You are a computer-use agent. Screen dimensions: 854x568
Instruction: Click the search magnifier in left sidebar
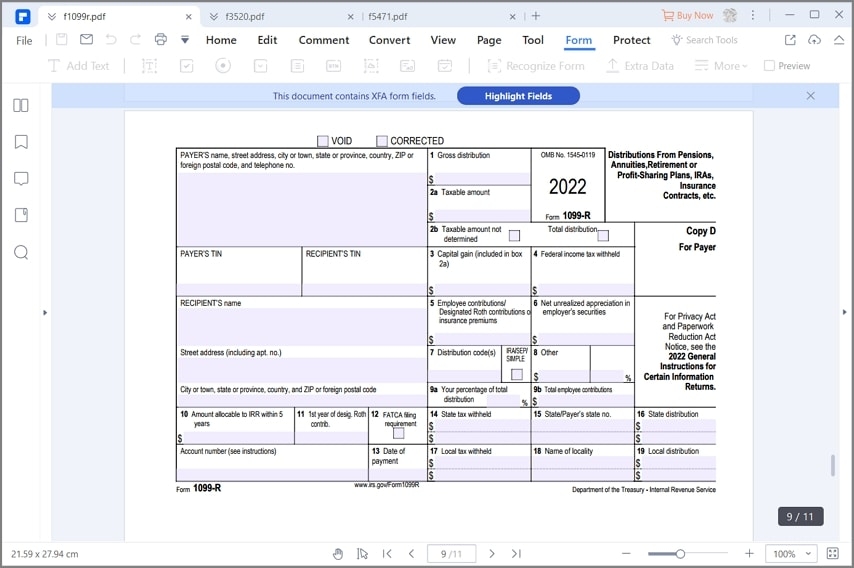pyautogui.click(x=20, y=252)
